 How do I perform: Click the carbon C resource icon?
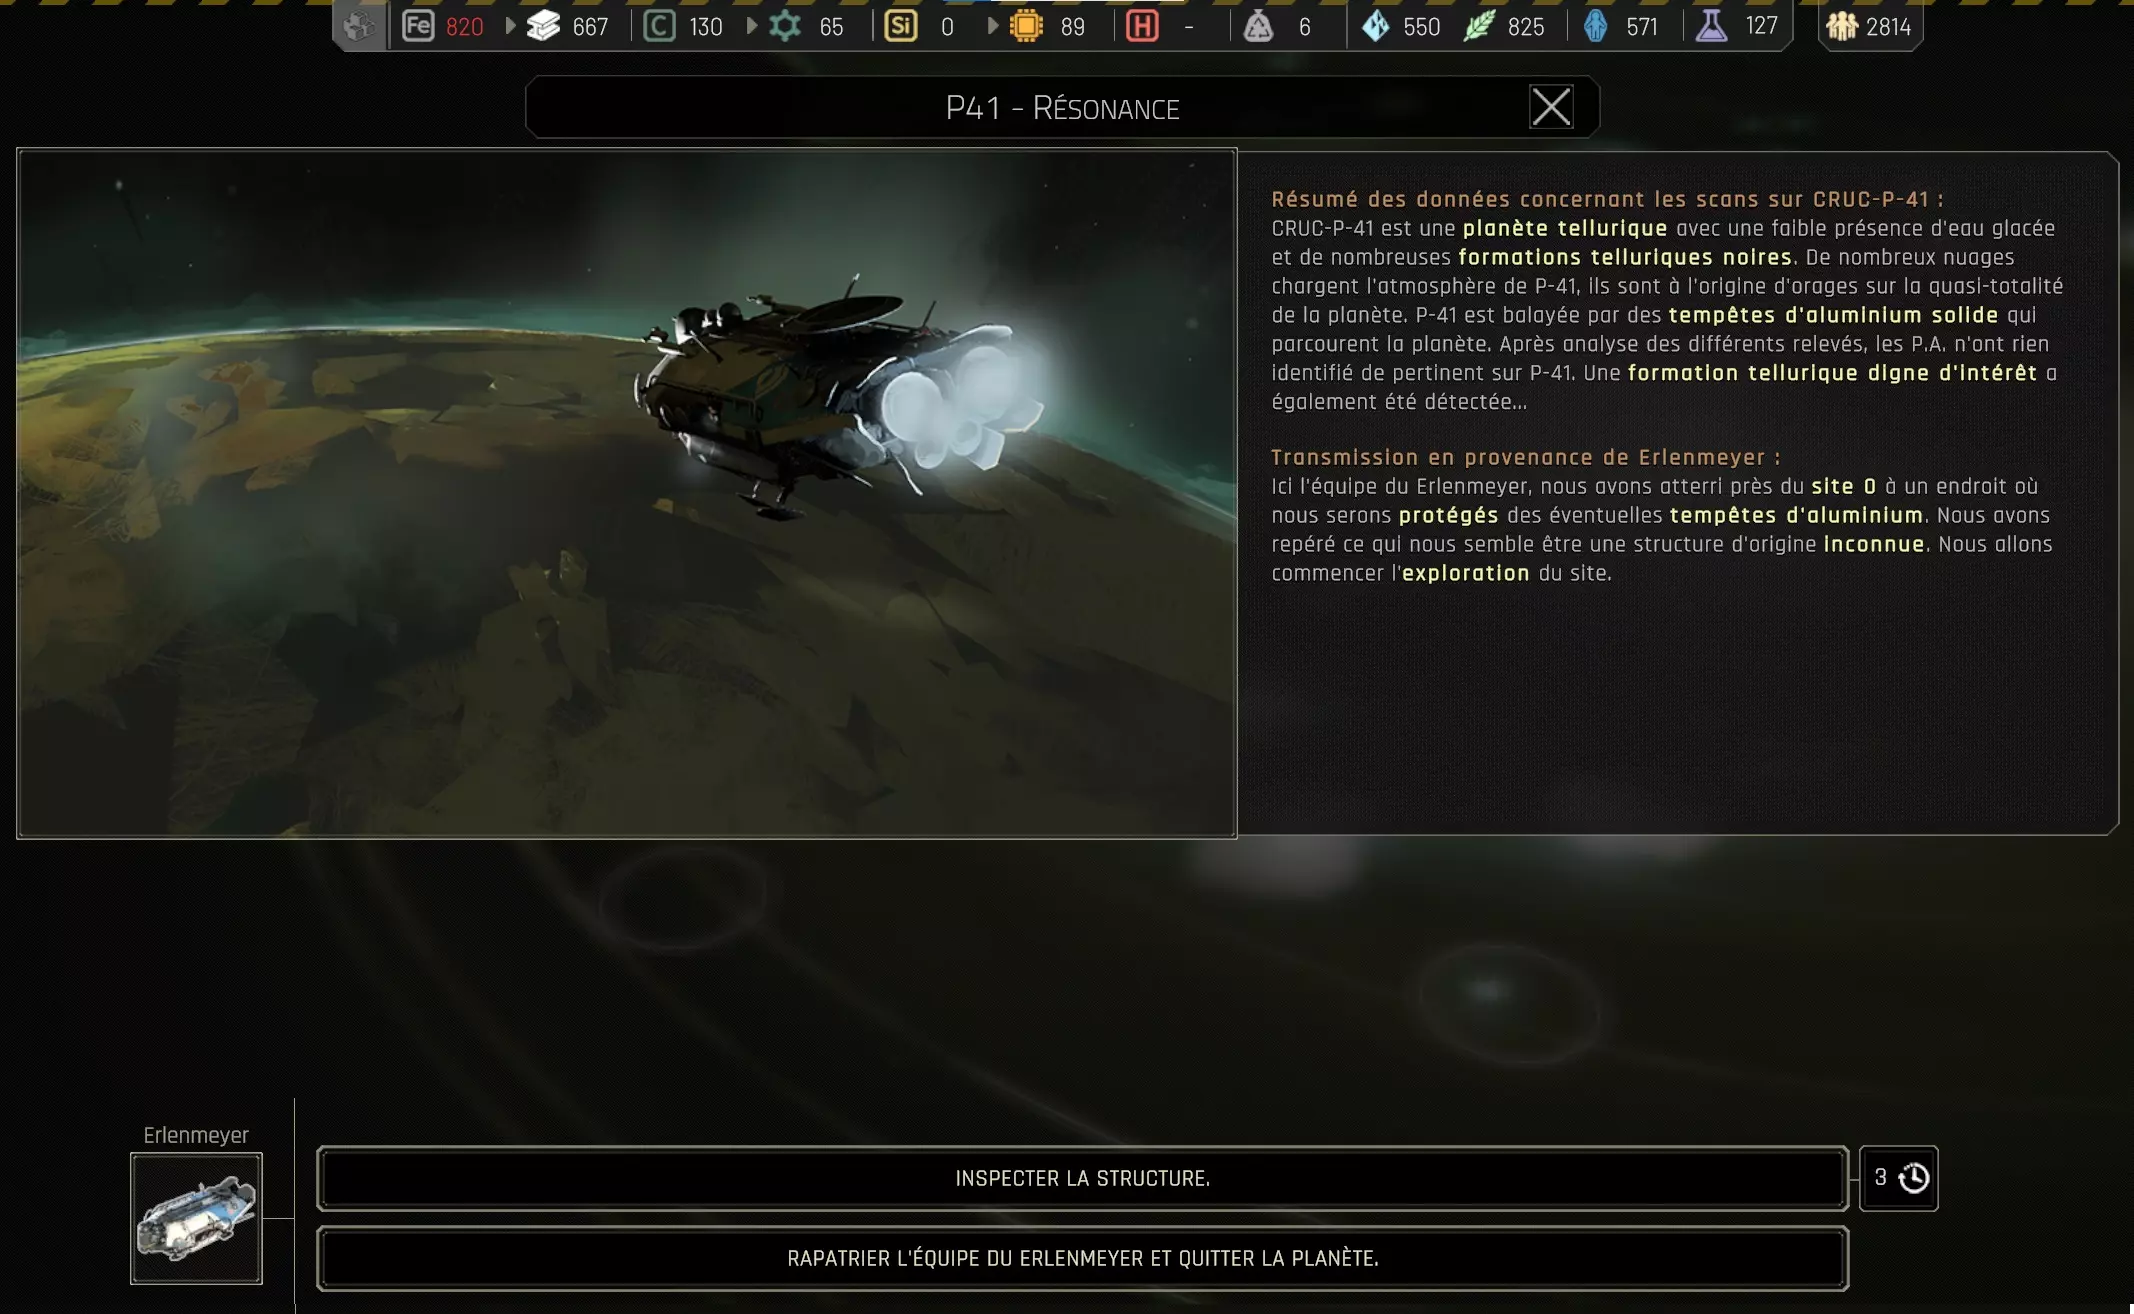tap(659, 26)
